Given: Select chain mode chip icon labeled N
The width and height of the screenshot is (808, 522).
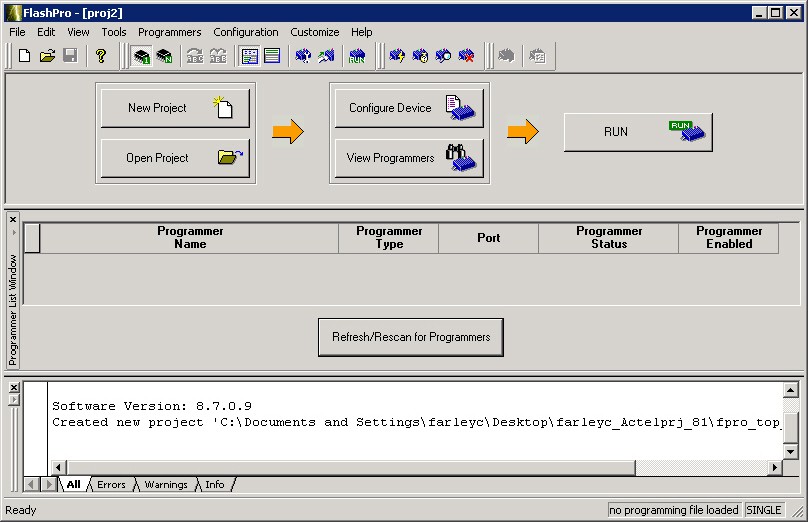Looking at the screenshot, I should click(164, 56).
